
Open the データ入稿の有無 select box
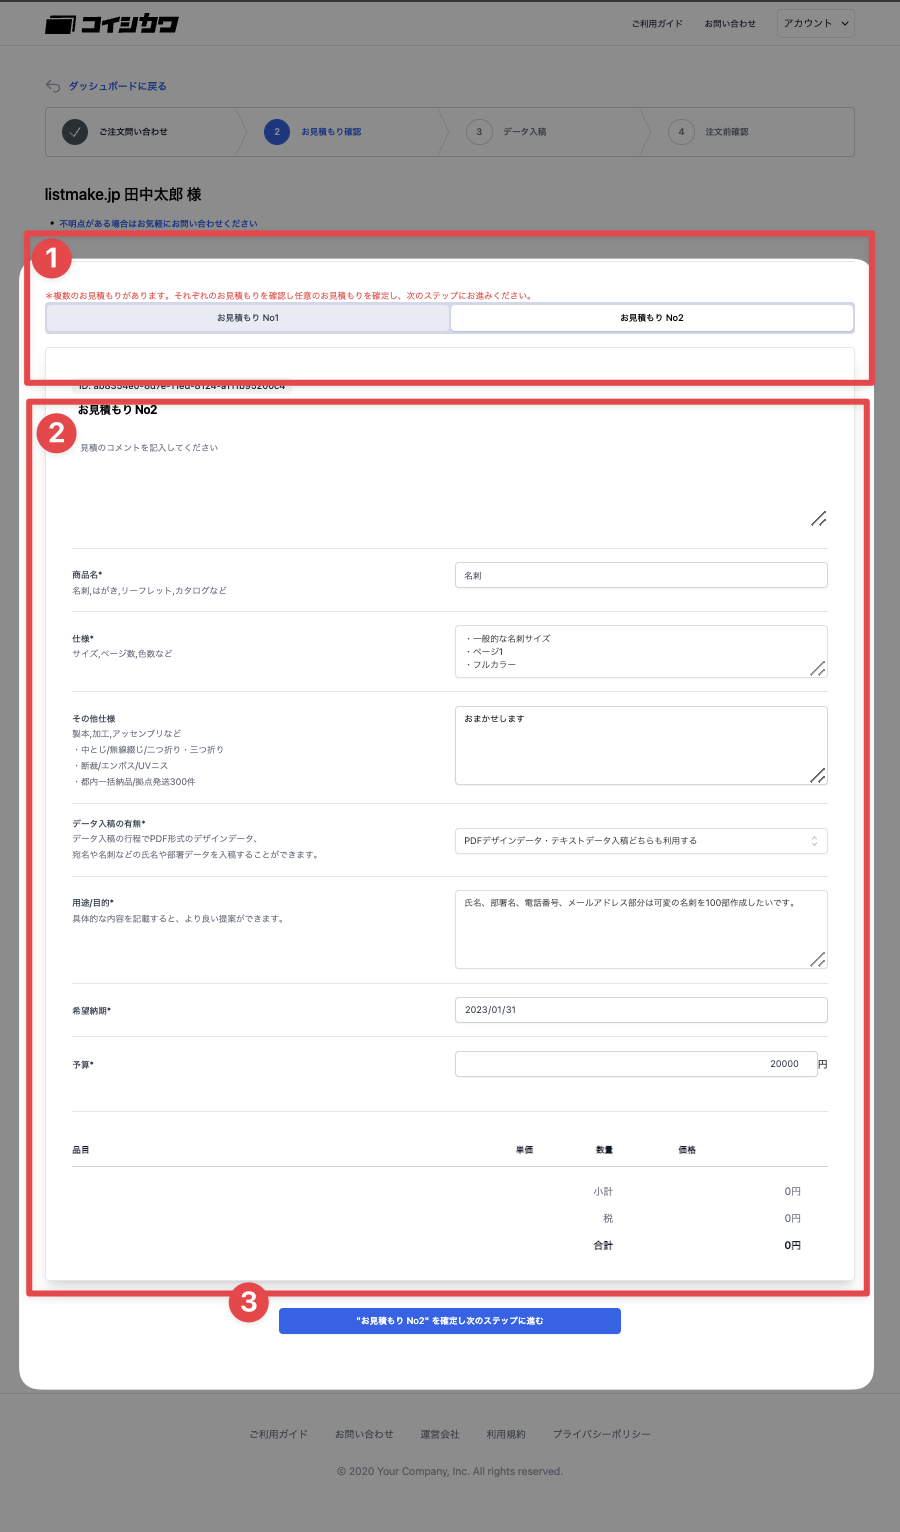641,841
